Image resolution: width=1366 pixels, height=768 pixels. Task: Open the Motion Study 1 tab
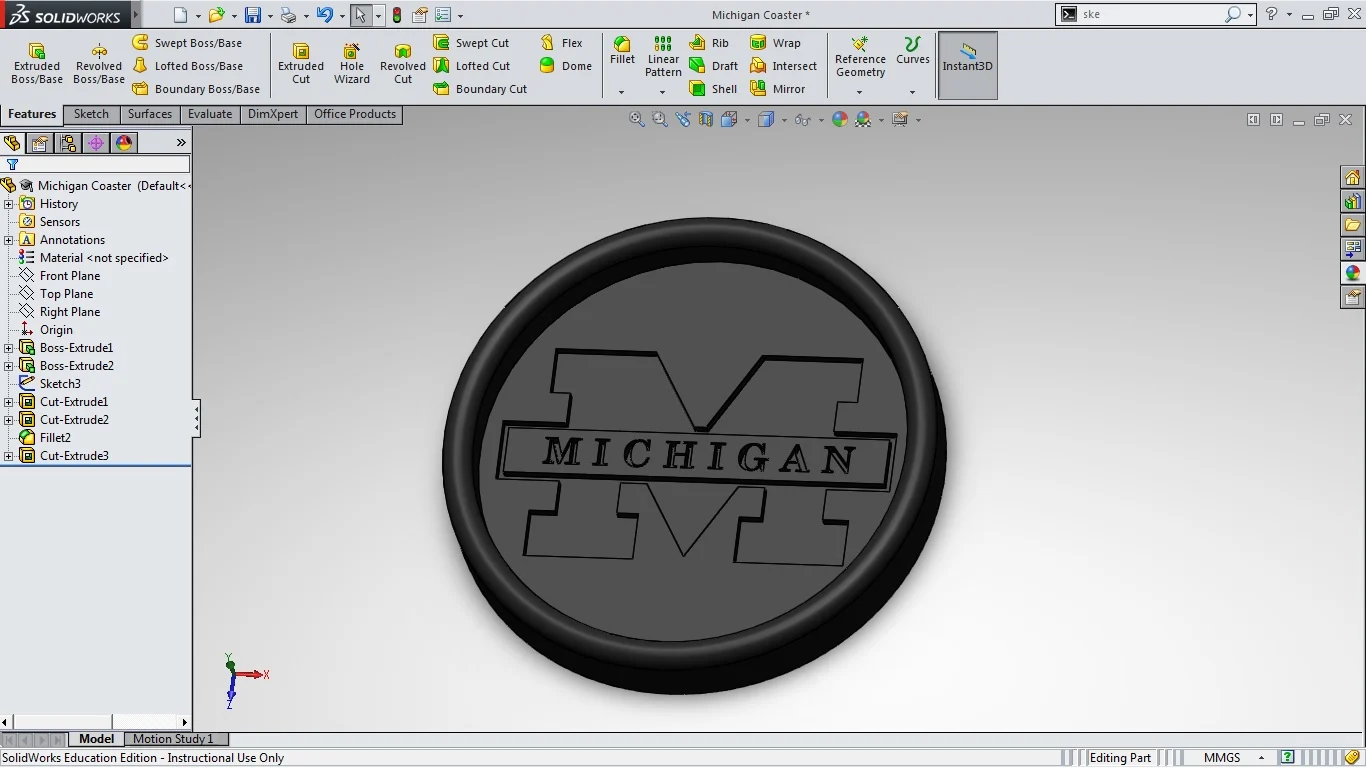click(173, 739)
